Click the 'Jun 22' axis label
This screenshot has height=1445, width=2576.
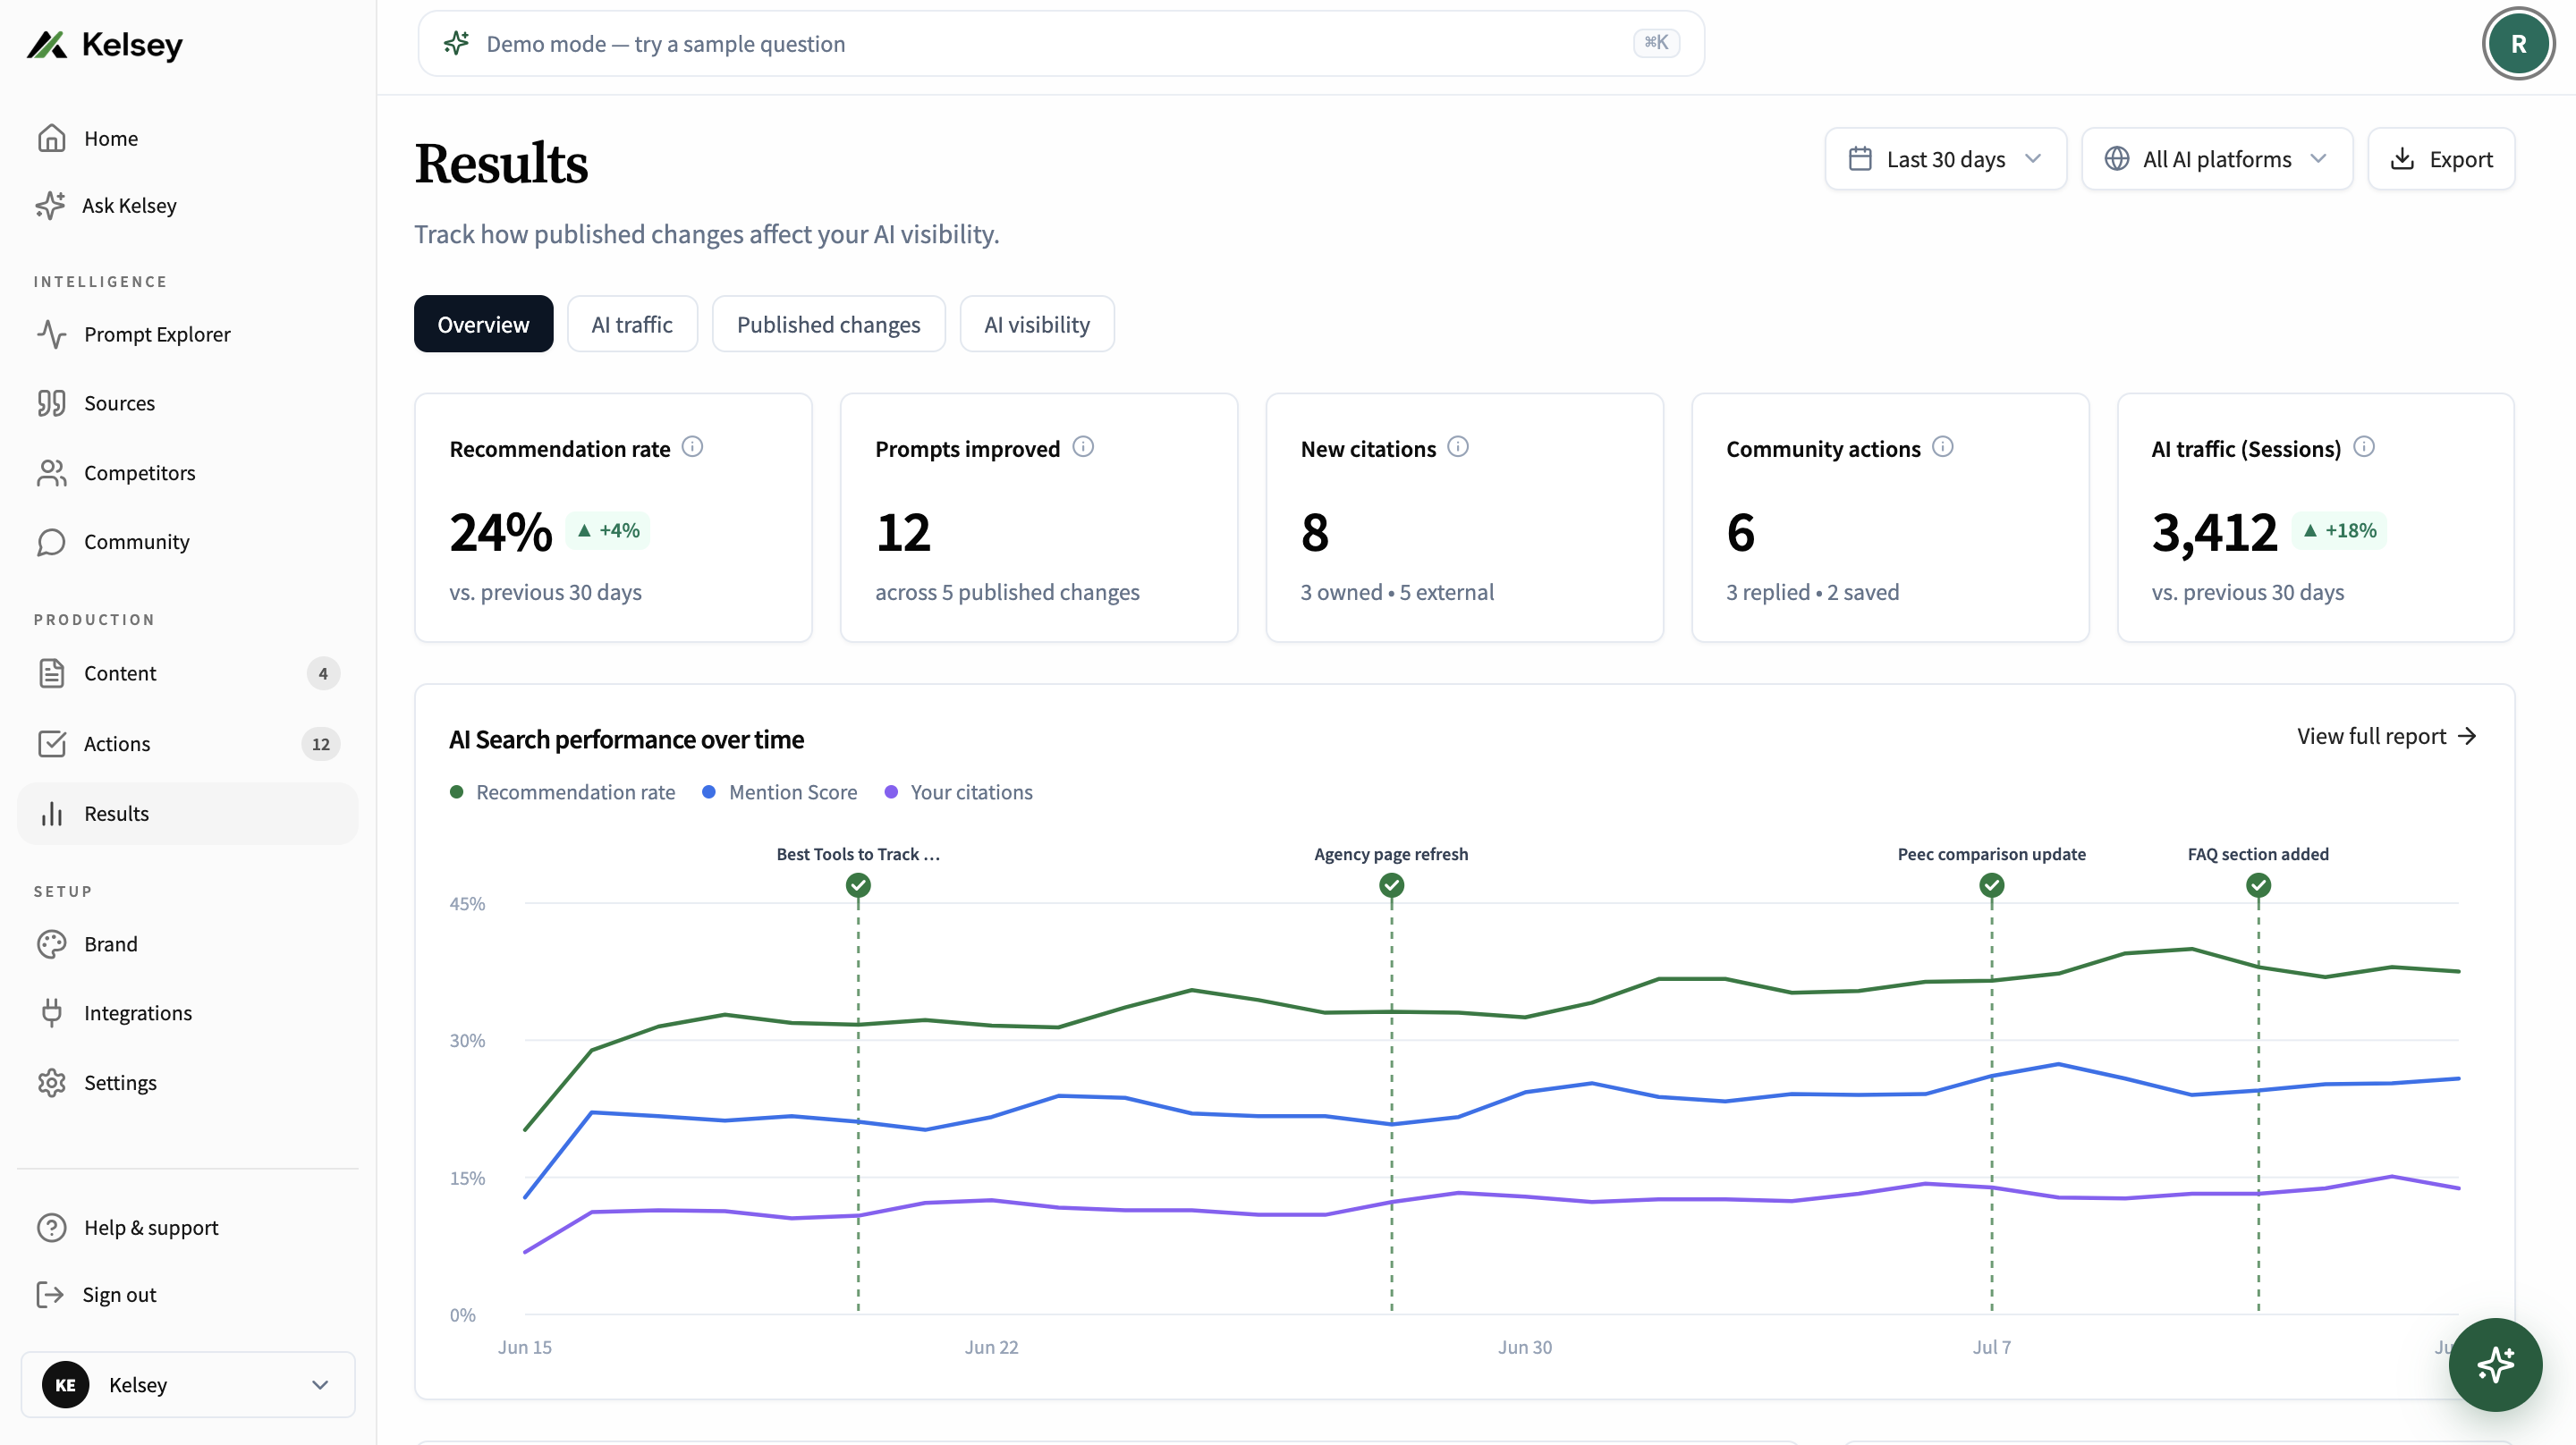click(991, 1347)
